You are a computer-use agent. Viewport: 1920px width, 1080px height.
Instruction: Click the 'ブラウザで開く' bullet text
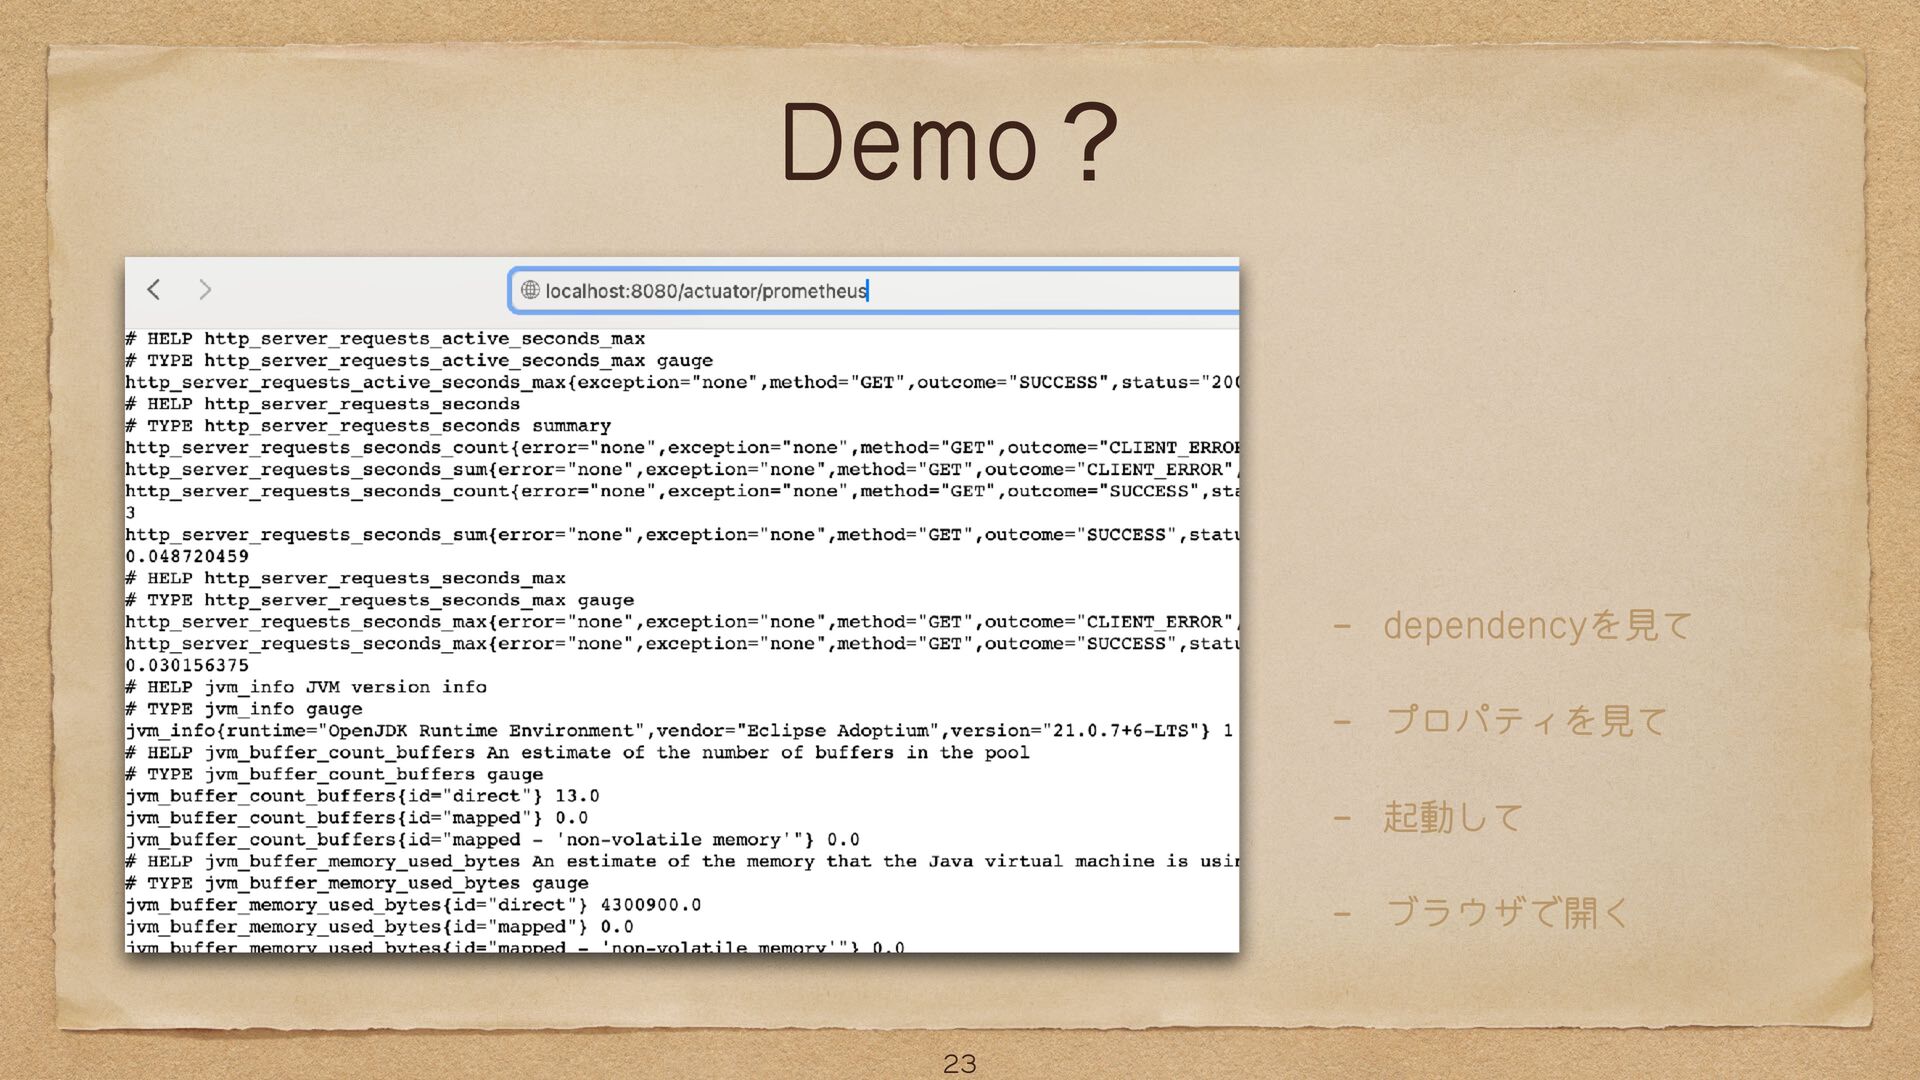[x=1507, y=912]
